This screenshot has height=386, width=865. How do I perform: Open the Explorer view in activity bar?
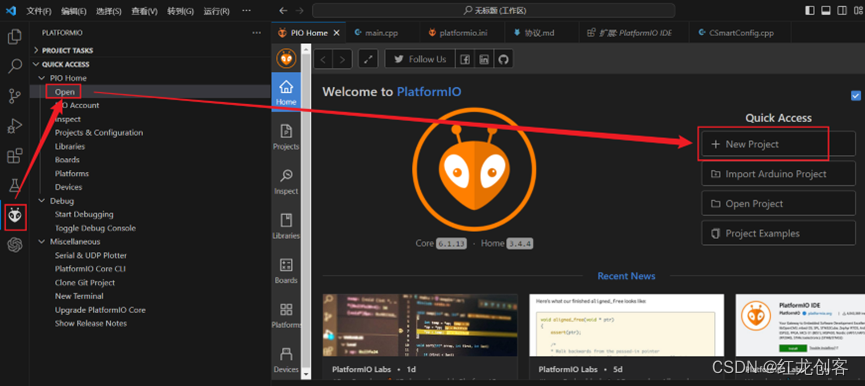(15, 37)
